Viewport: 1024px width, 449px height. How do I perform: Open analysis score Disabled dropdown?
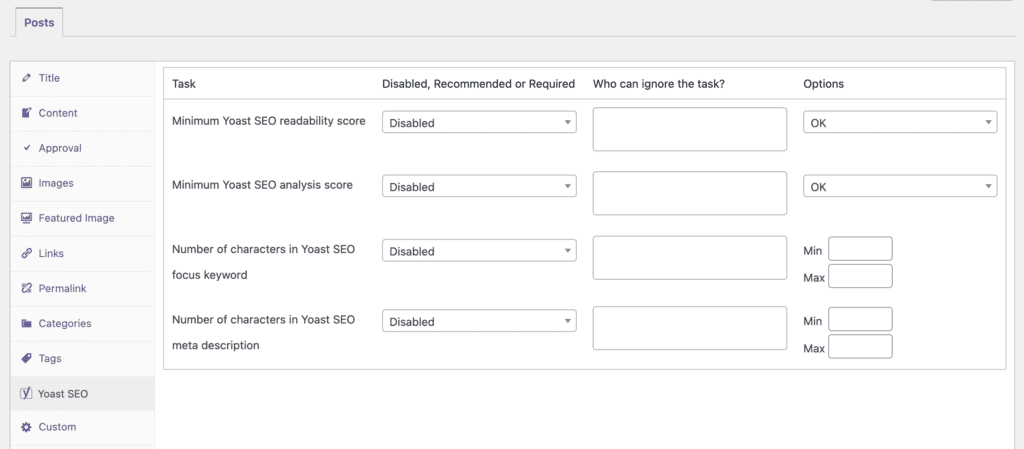pyautogui.click(x=479, y=187)
